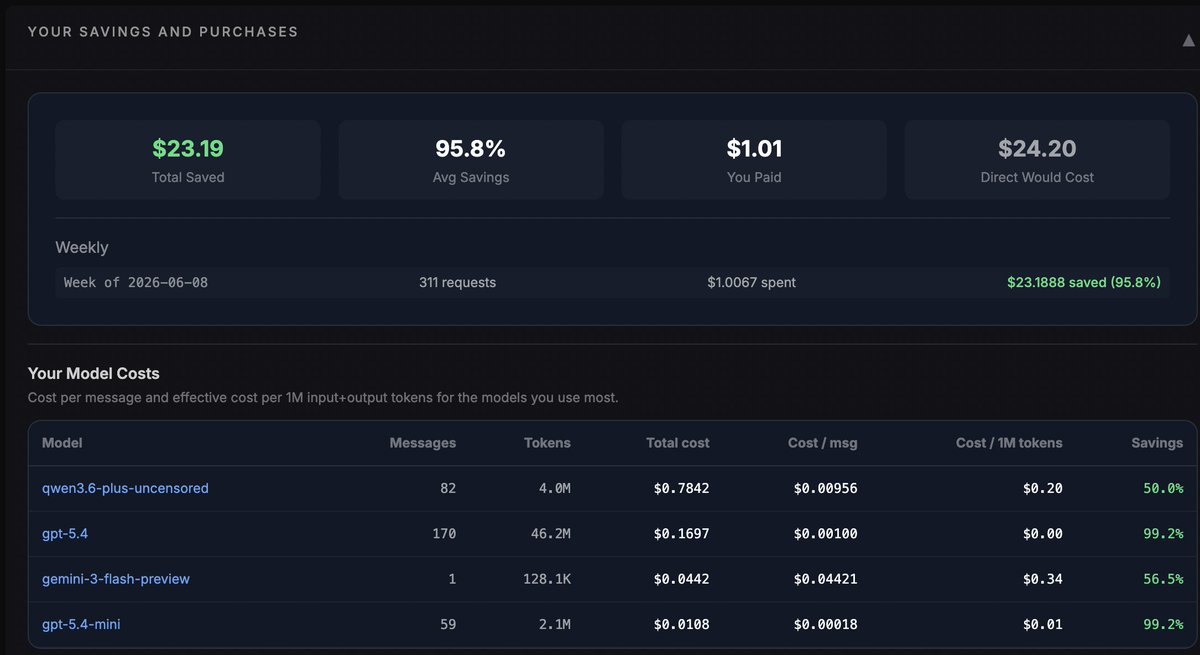
Task: Click the $0.01 cost per 1M tokens cell
Action: tap(1043, 625)
